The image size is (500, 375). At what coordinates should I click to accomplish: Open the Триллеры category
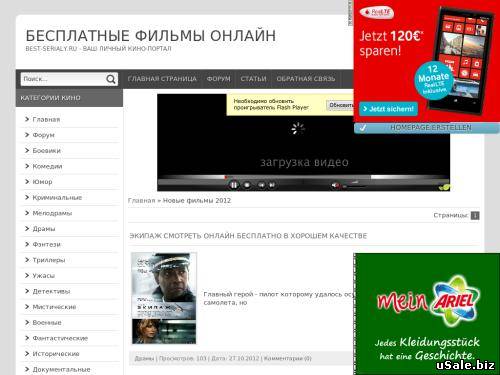[x=49, y=260]
